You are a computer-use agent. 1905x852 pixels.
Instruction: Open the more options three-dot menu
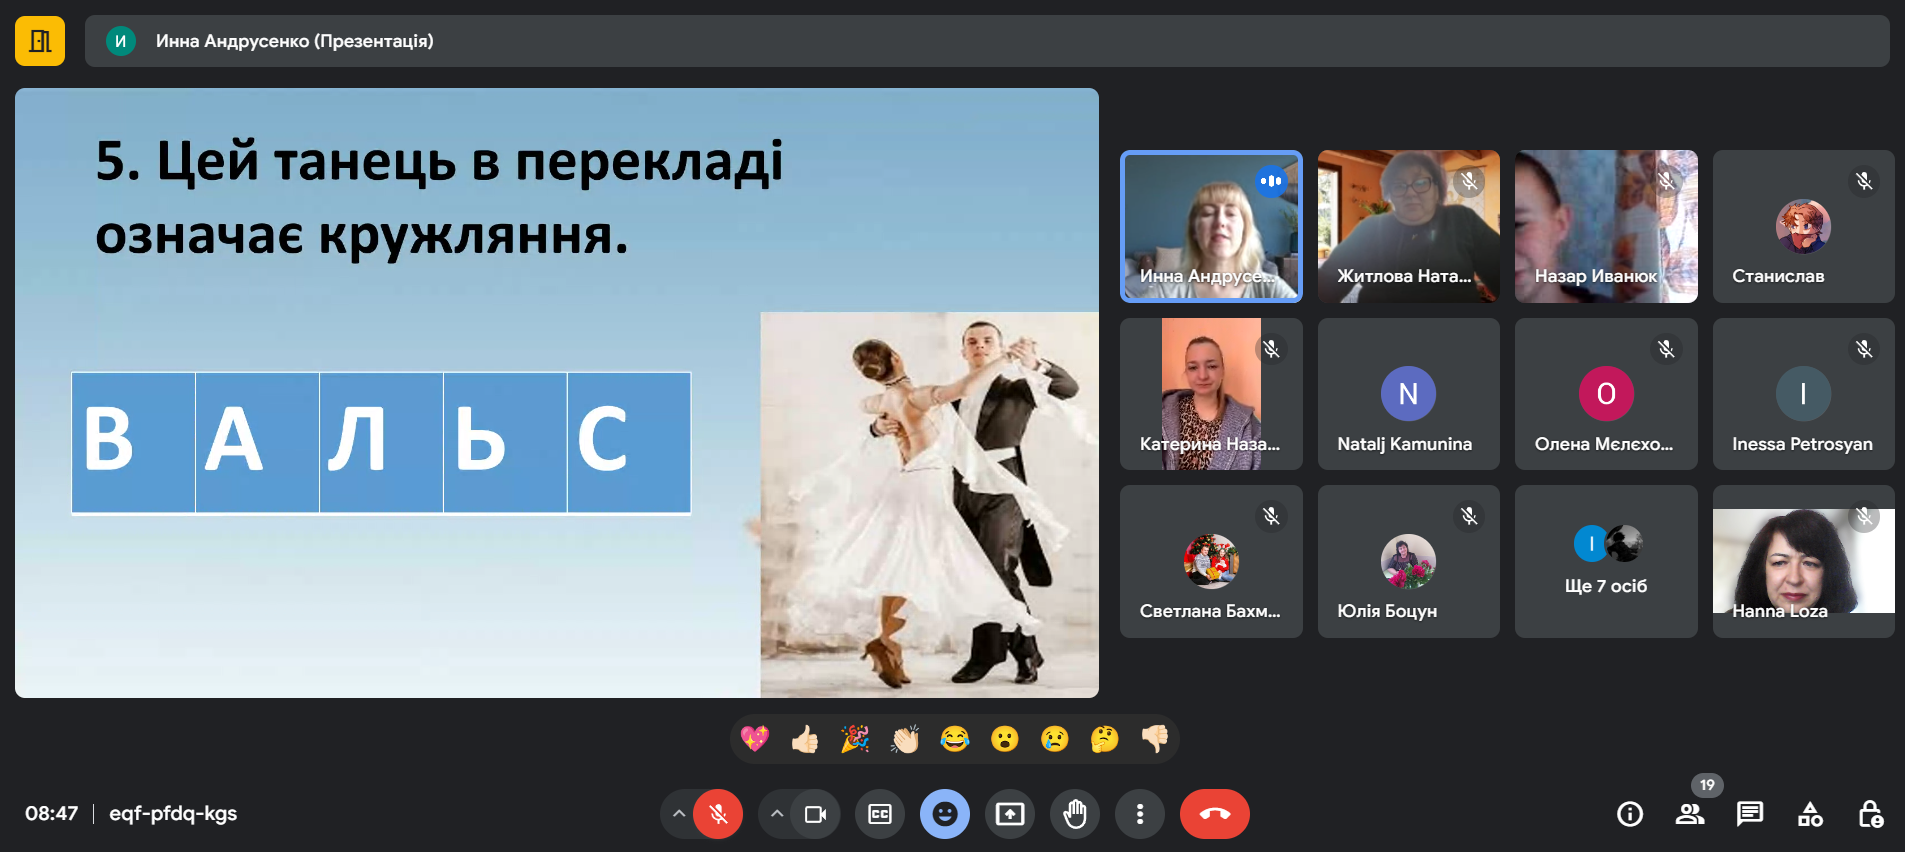pyautogui.click(x=1140, y=814)
